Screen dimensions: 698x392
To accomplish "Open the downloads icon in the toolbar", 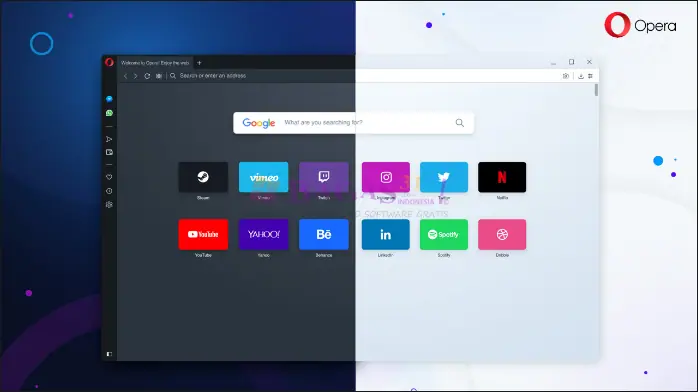I will pyautogui.click(x=581, y=76).
